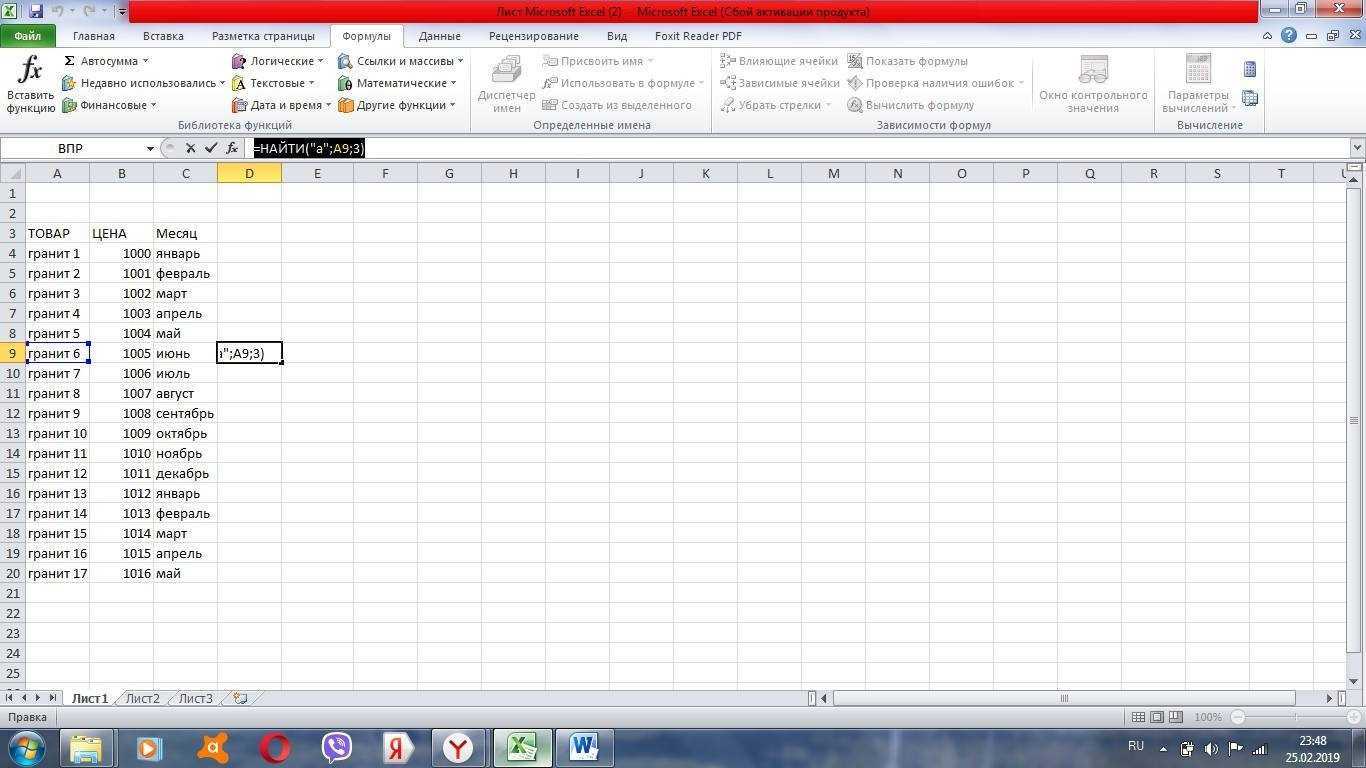1366x768 pixels.
Task: Open the Data (Данные) ribbon tab
Action: click(x=439, y=36)
